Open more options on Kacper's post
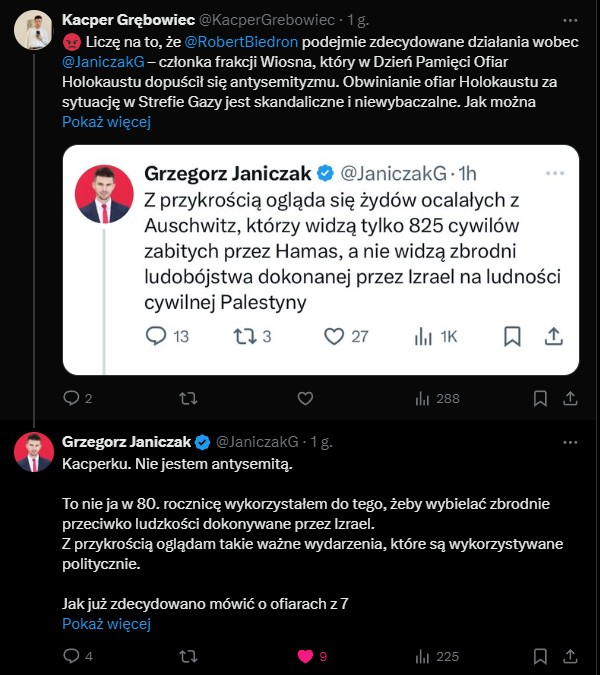 click(569, 18)
